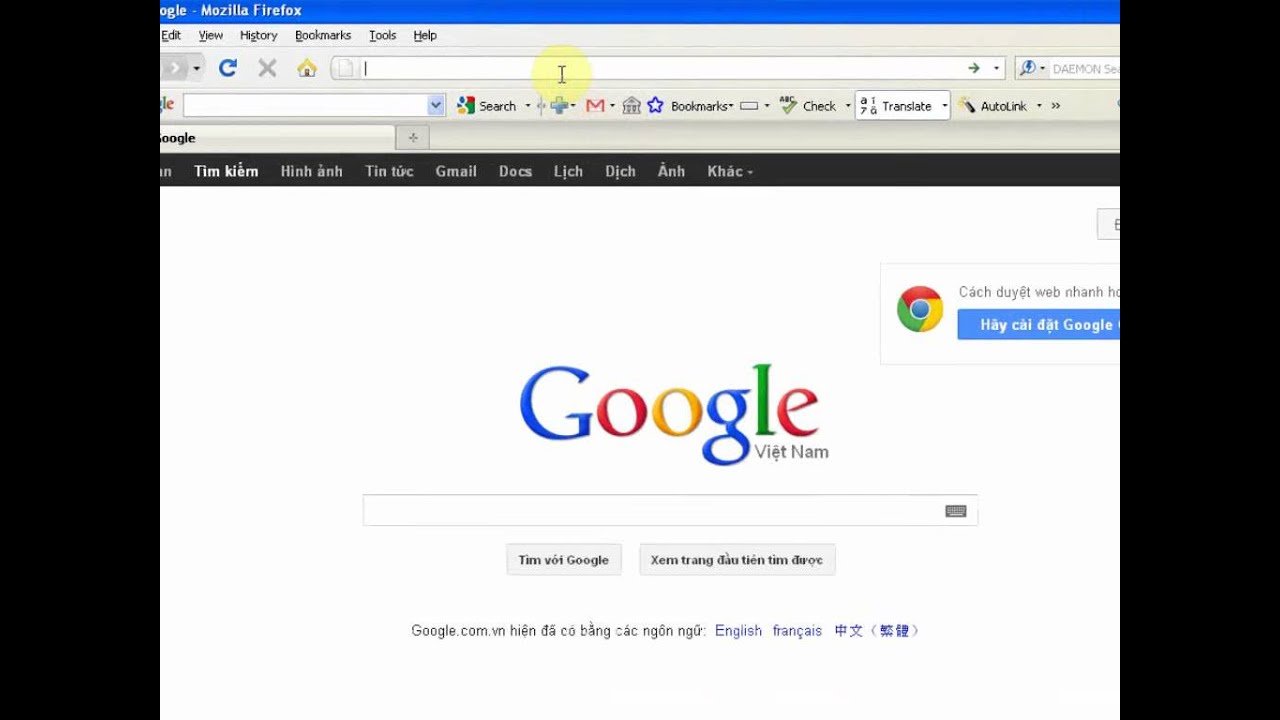Click the blue plus toolbar icon
Screen dimensions: 1280x720
click(x=558, y=105)
